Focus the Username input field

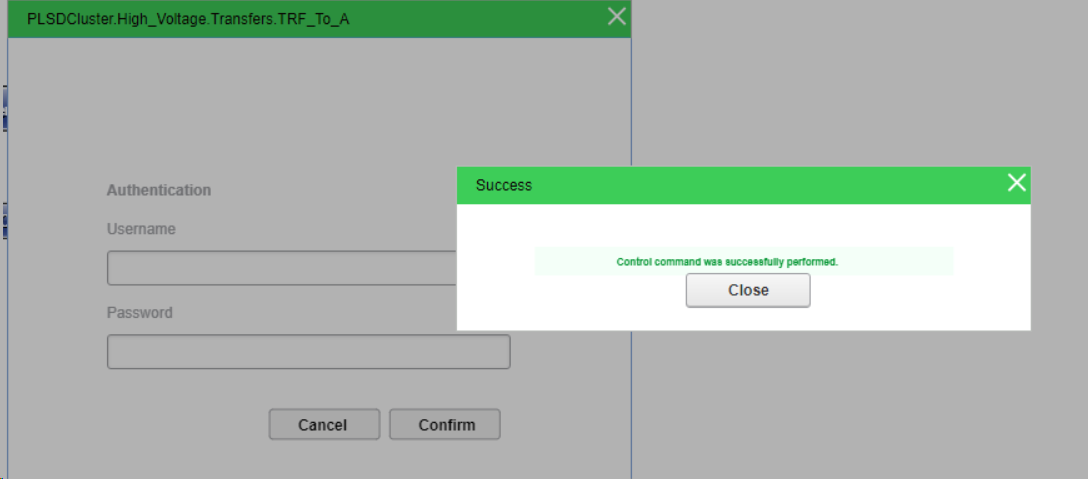click(x=282, y=268)
